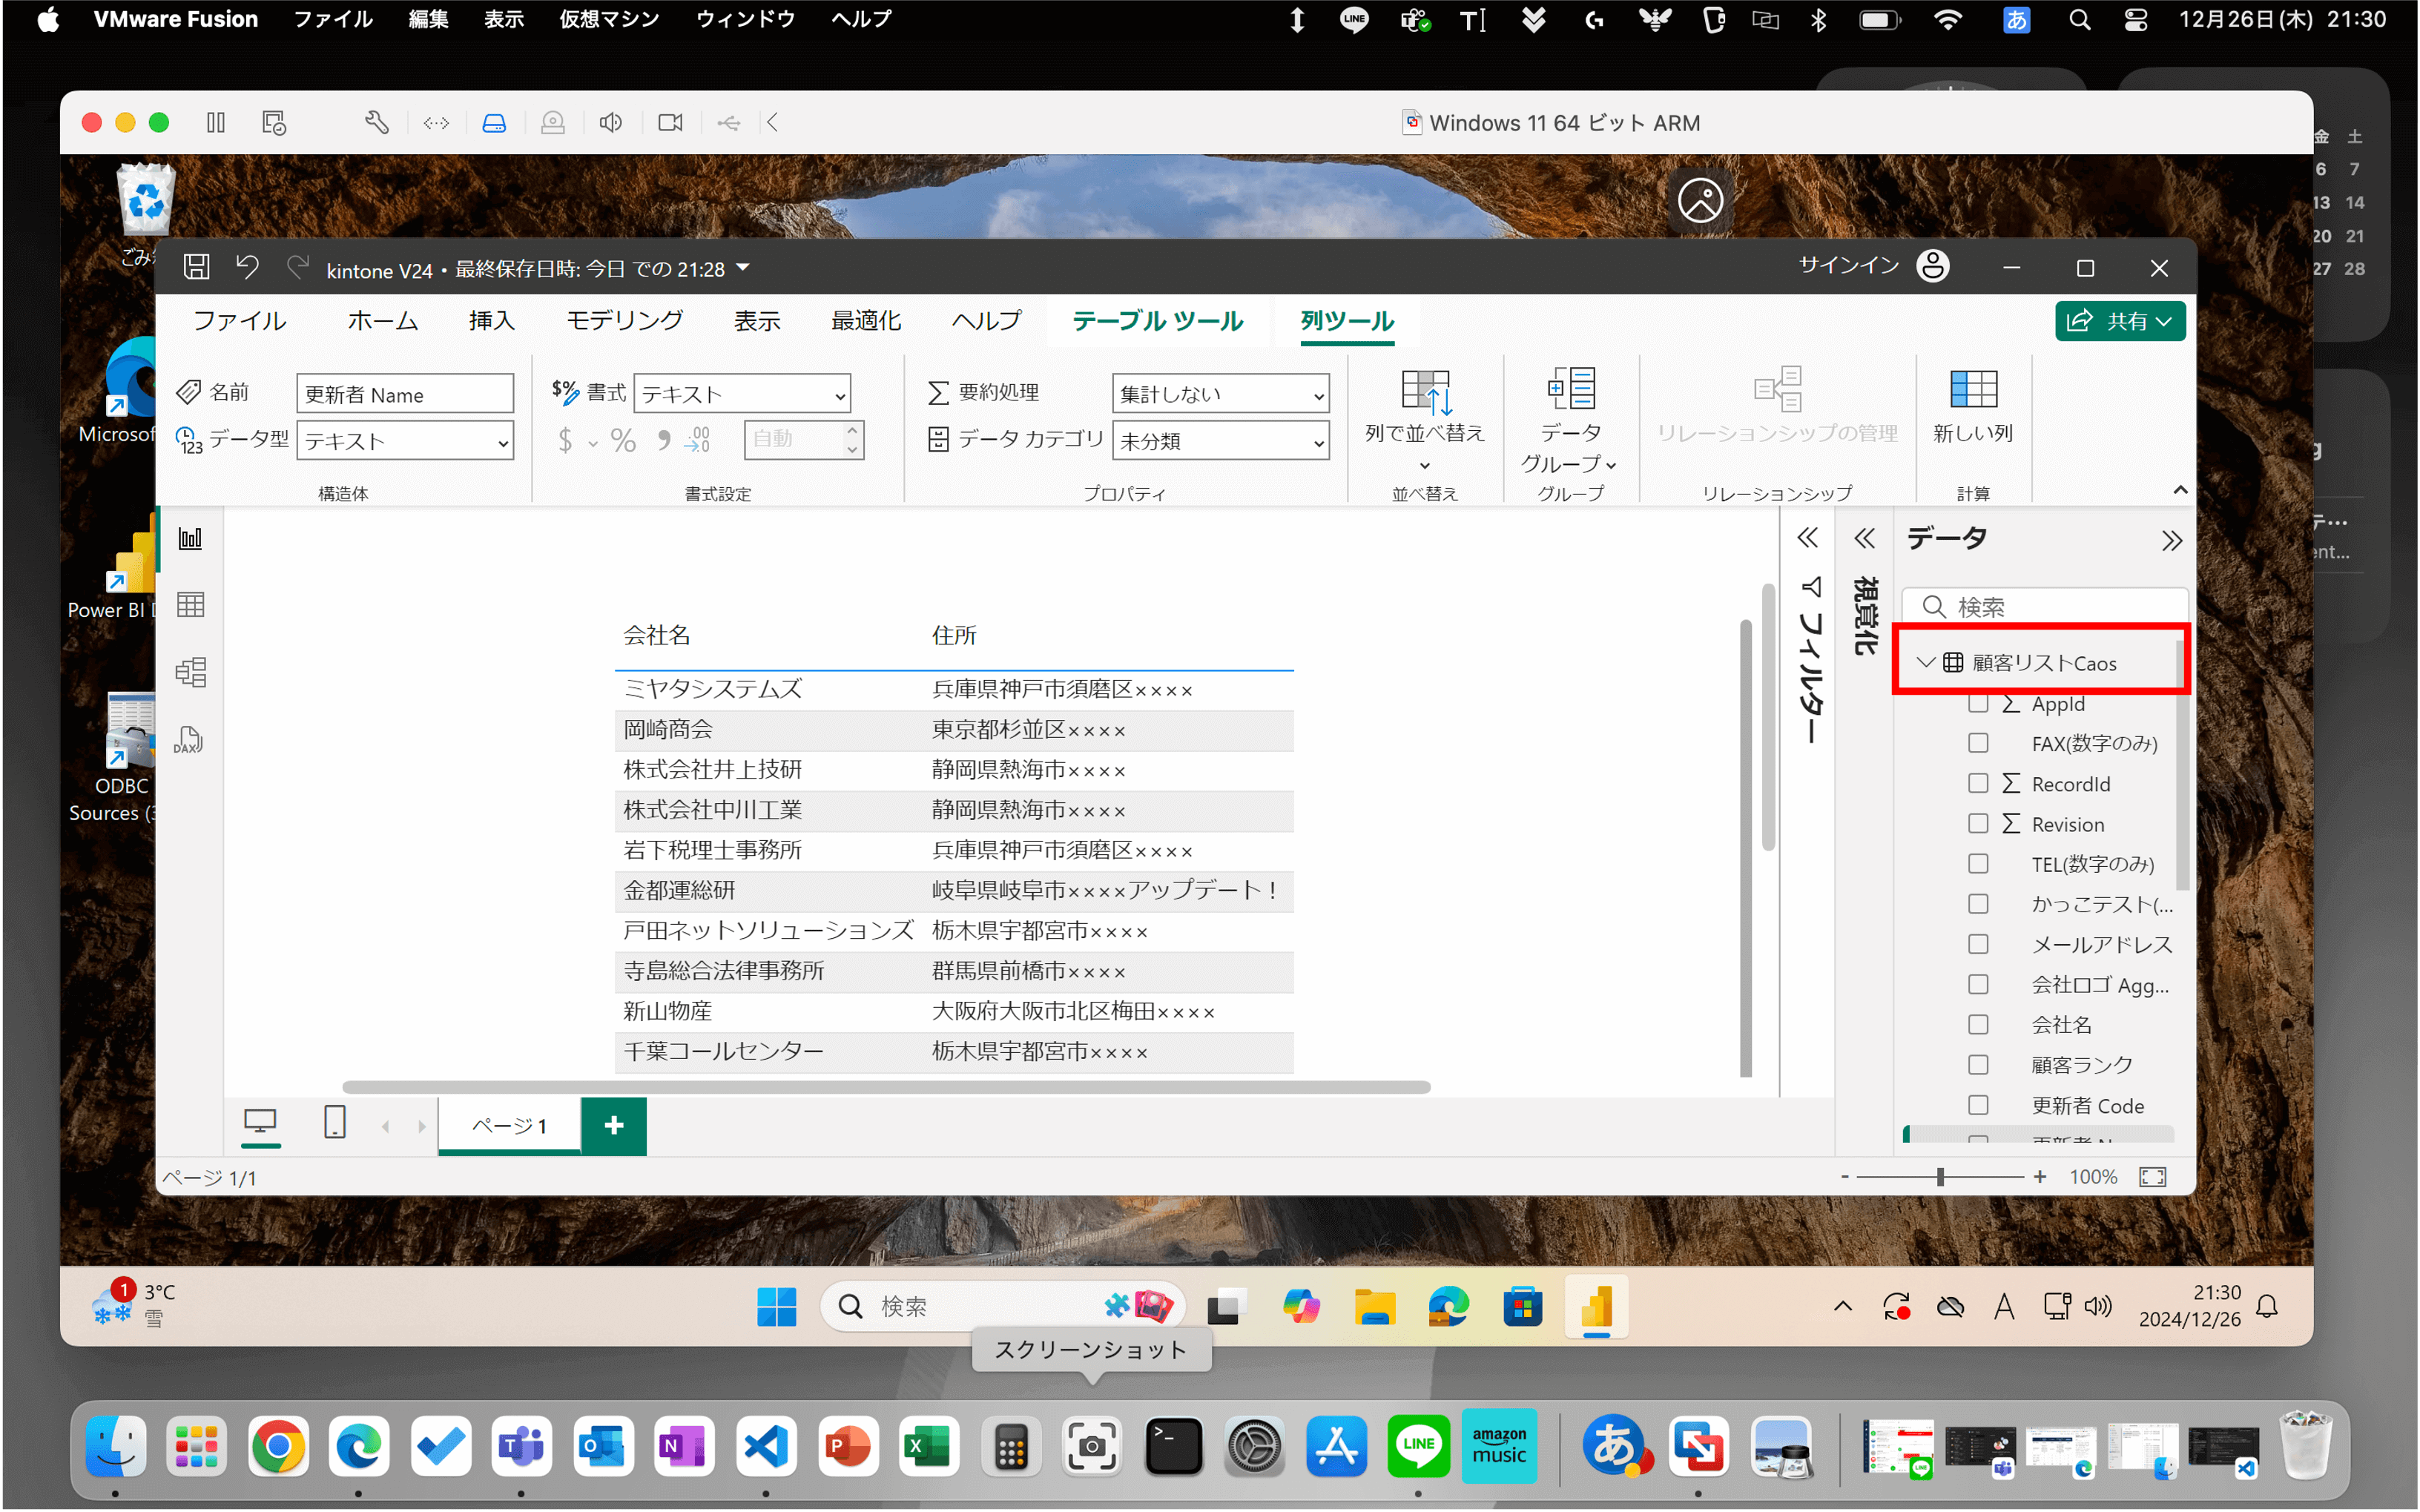2420x1512 pixels.
Task: Switch to Table view icon
Action: (x=190, y=605)
